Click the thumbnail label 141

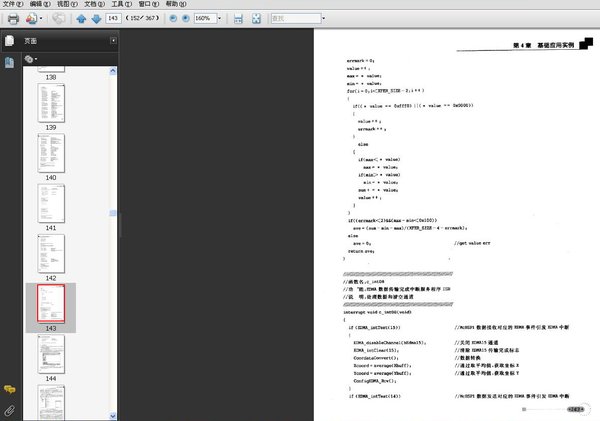tap(51, 228)
